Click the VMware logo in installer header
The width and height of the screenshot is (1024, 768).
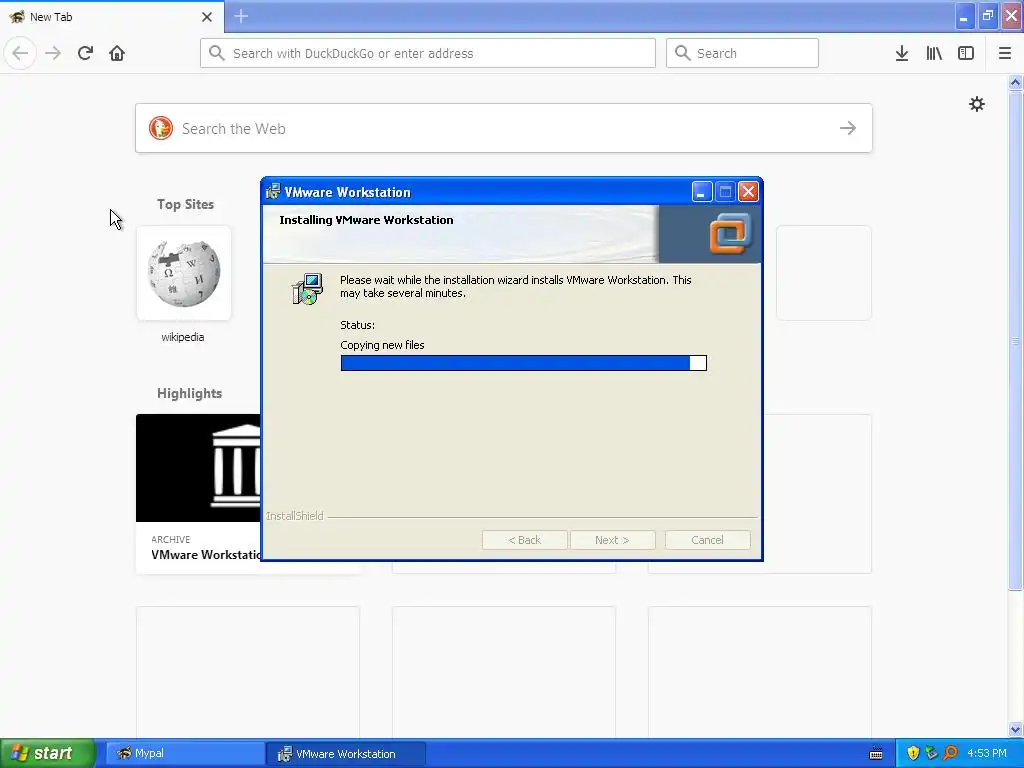coord(731,234)
